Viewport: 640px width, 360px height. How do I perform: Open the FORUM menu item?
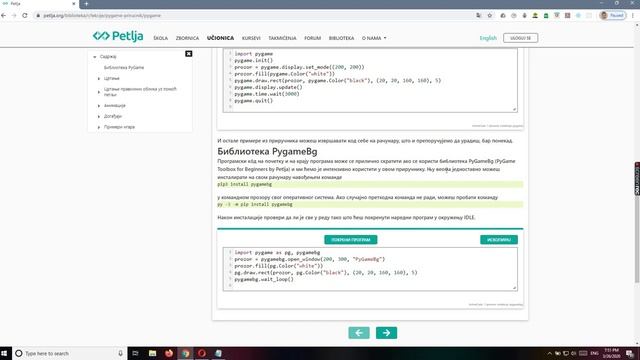(312, 38)
